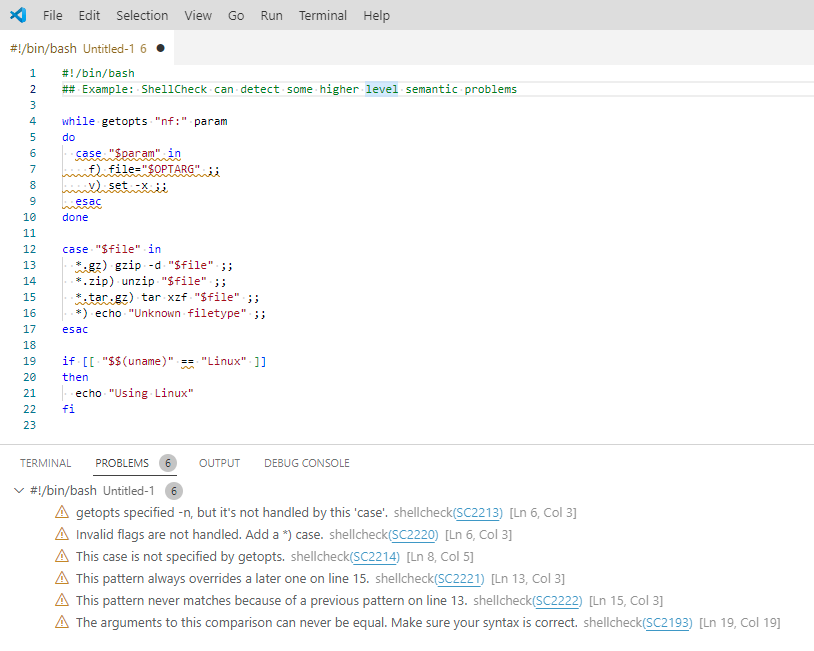Image resolution: width=814 pixels, height=651 pixels.
Task: Click the 'Unknown filetype' string
Action: tap(187, 314)
